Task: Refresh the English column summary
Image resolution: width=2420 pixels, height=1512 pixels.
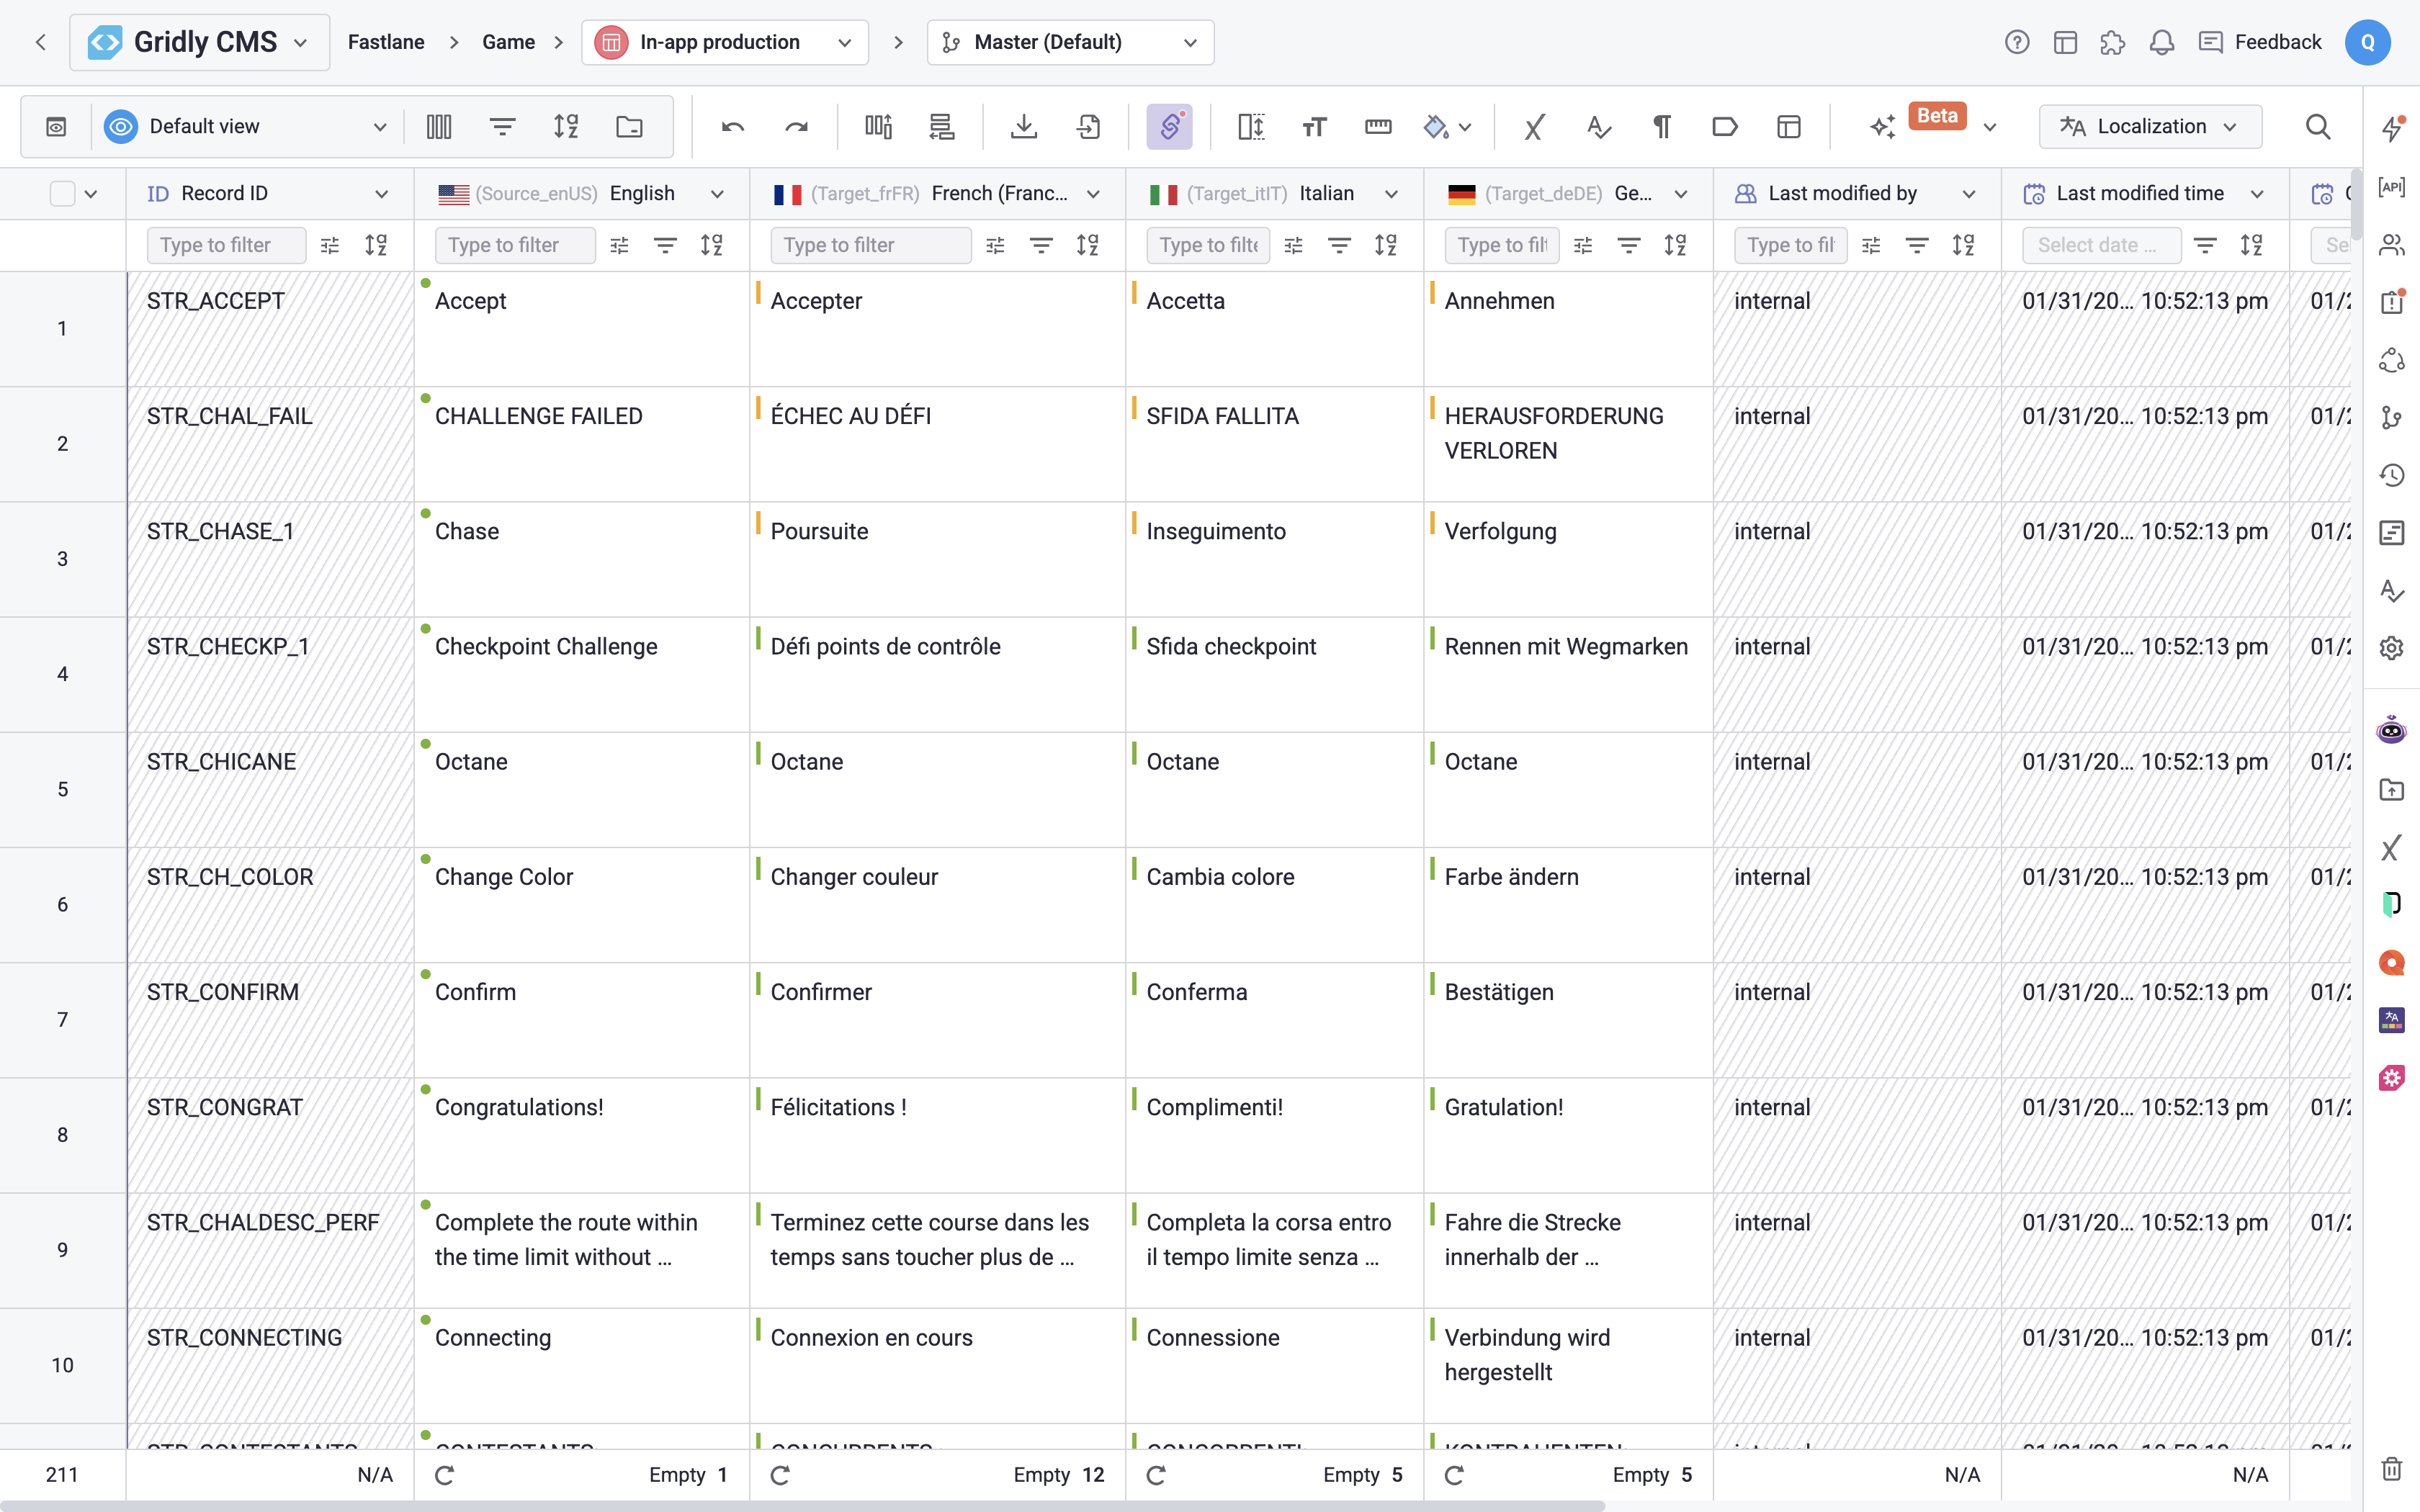Action: click(x=445, y=1475)
